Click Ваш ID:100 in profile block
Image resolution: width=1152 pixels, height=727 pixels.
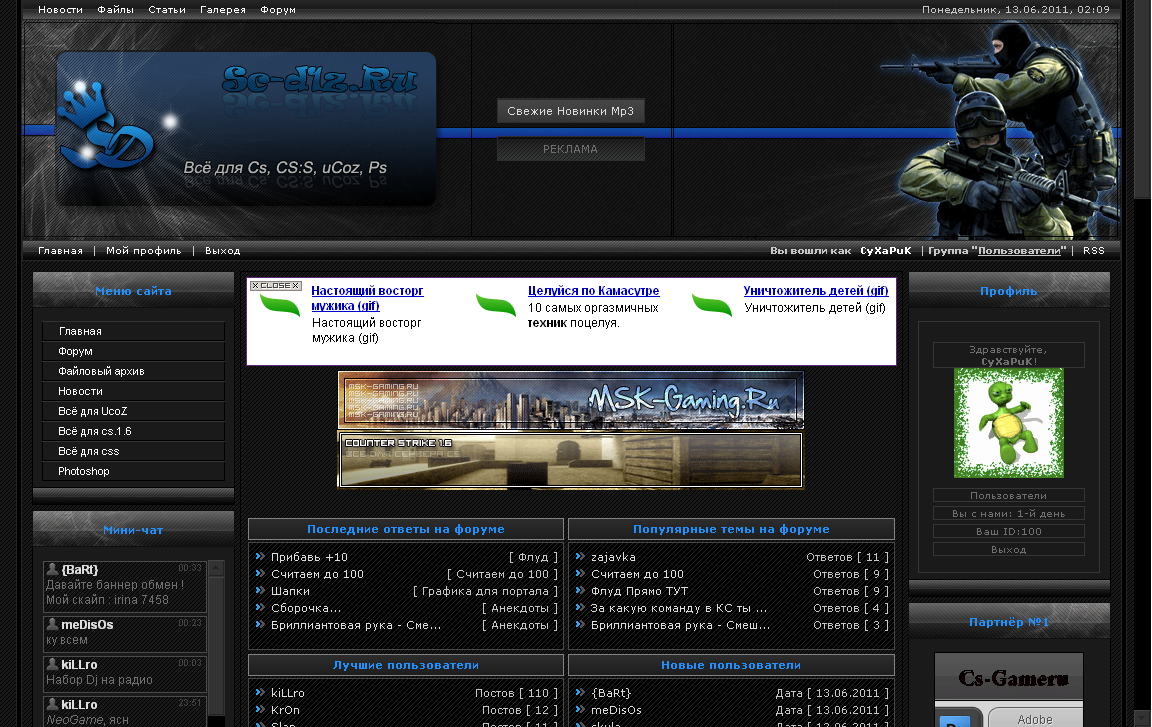click(1009, 531)
